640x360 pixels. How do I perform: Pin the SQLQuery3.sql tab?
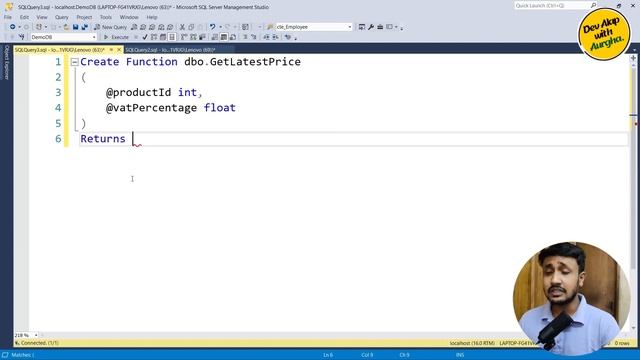pyautogui.click(x=111, y=50)
